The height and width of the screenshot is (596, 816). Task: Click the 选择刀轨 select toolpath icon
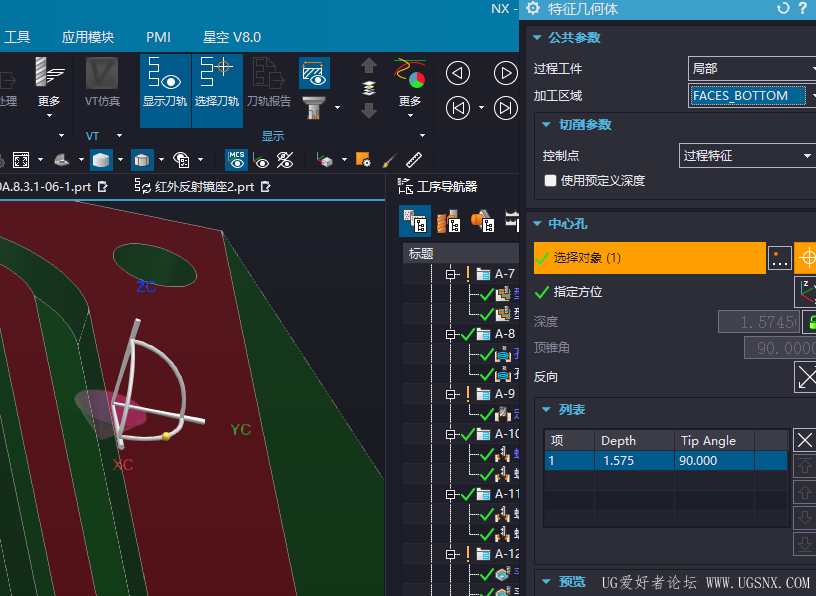tap(217, 91)
